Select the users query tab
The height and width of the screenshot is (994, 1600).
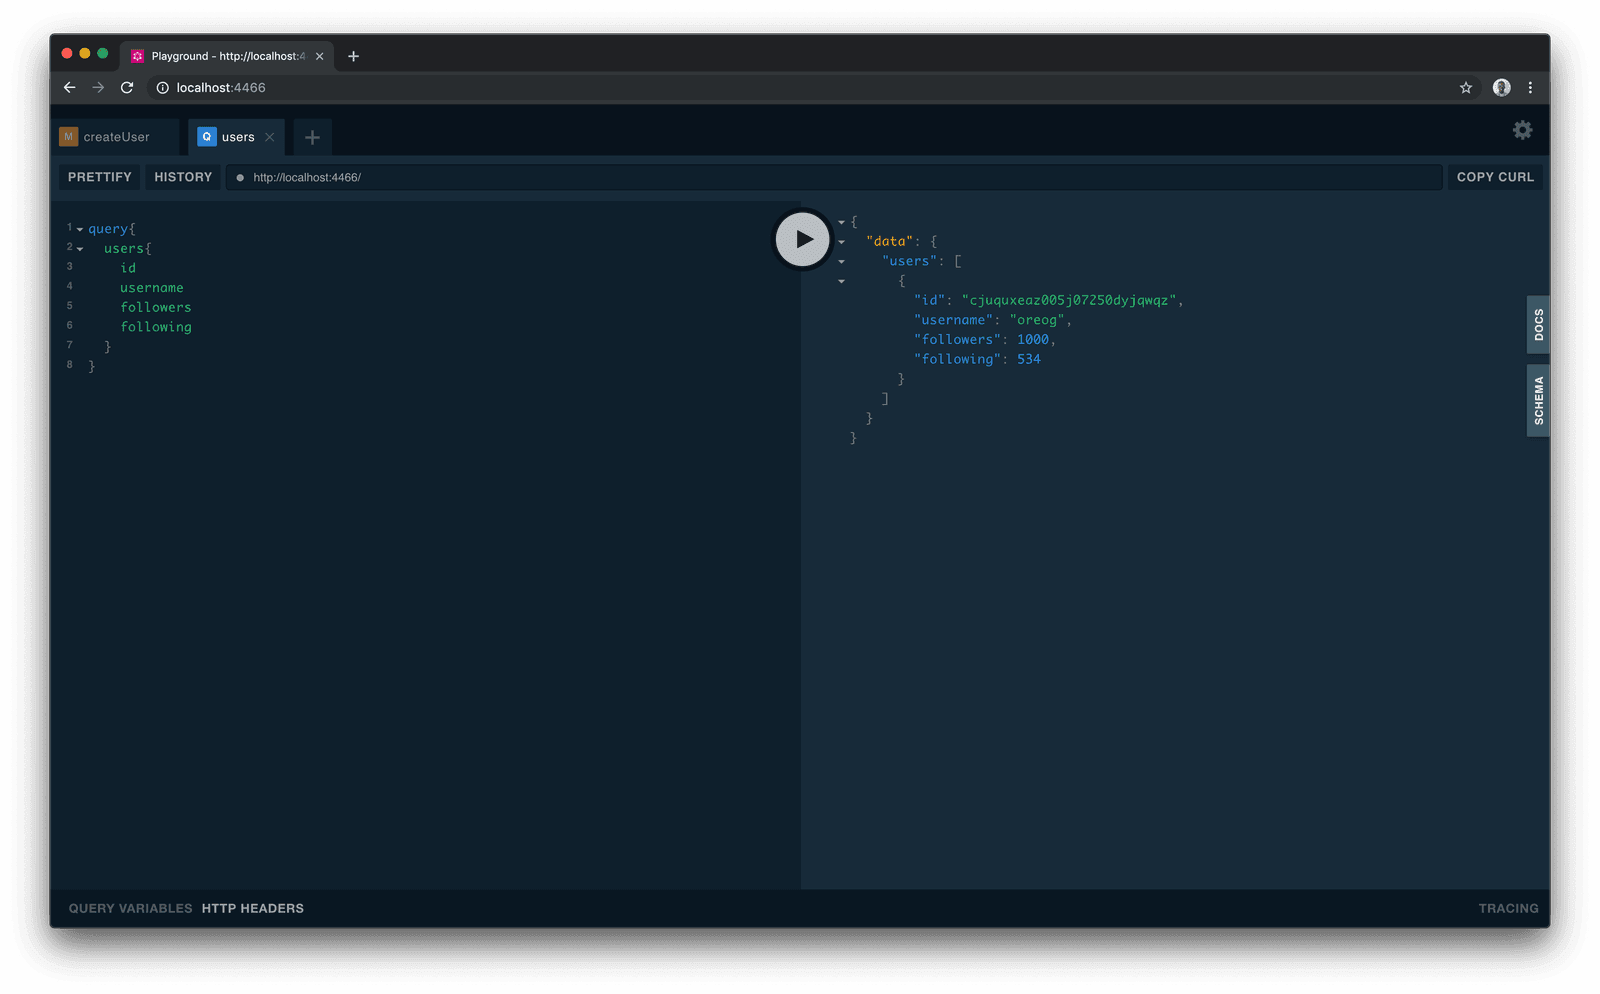(236, 137)
